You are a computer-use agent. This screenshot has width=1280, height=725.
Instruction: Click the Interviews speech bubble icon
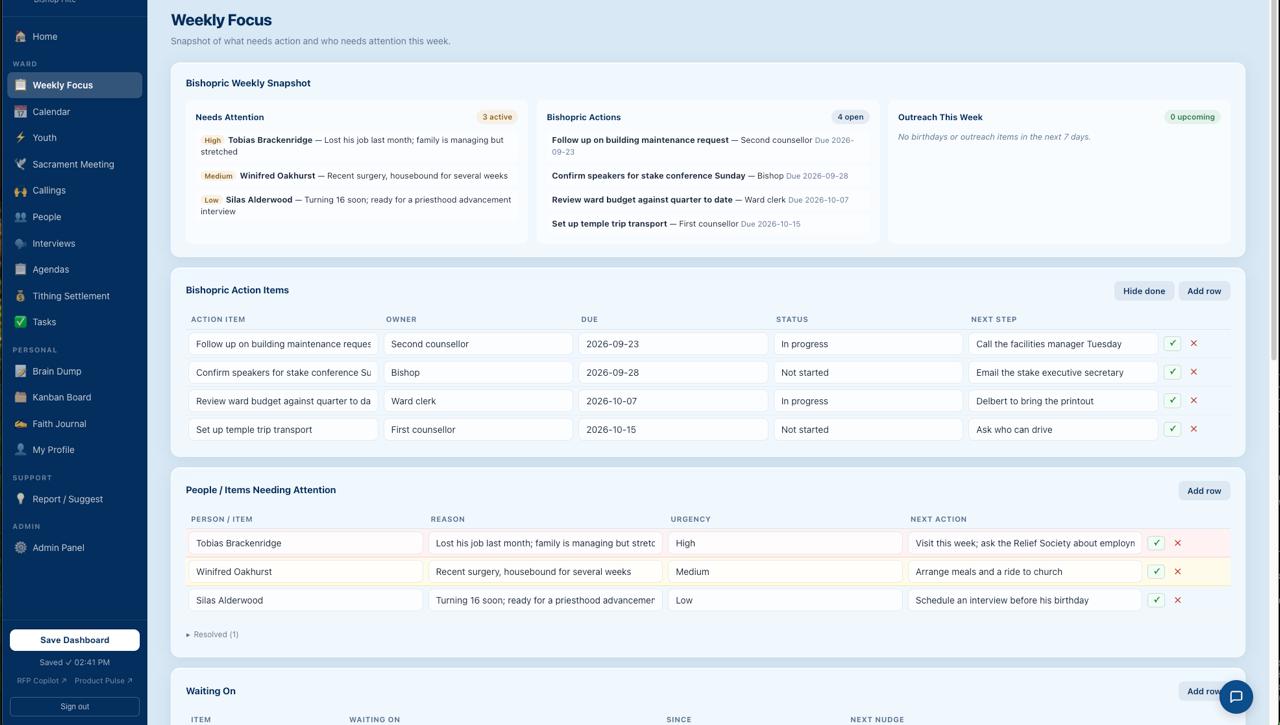coord(20,243)
